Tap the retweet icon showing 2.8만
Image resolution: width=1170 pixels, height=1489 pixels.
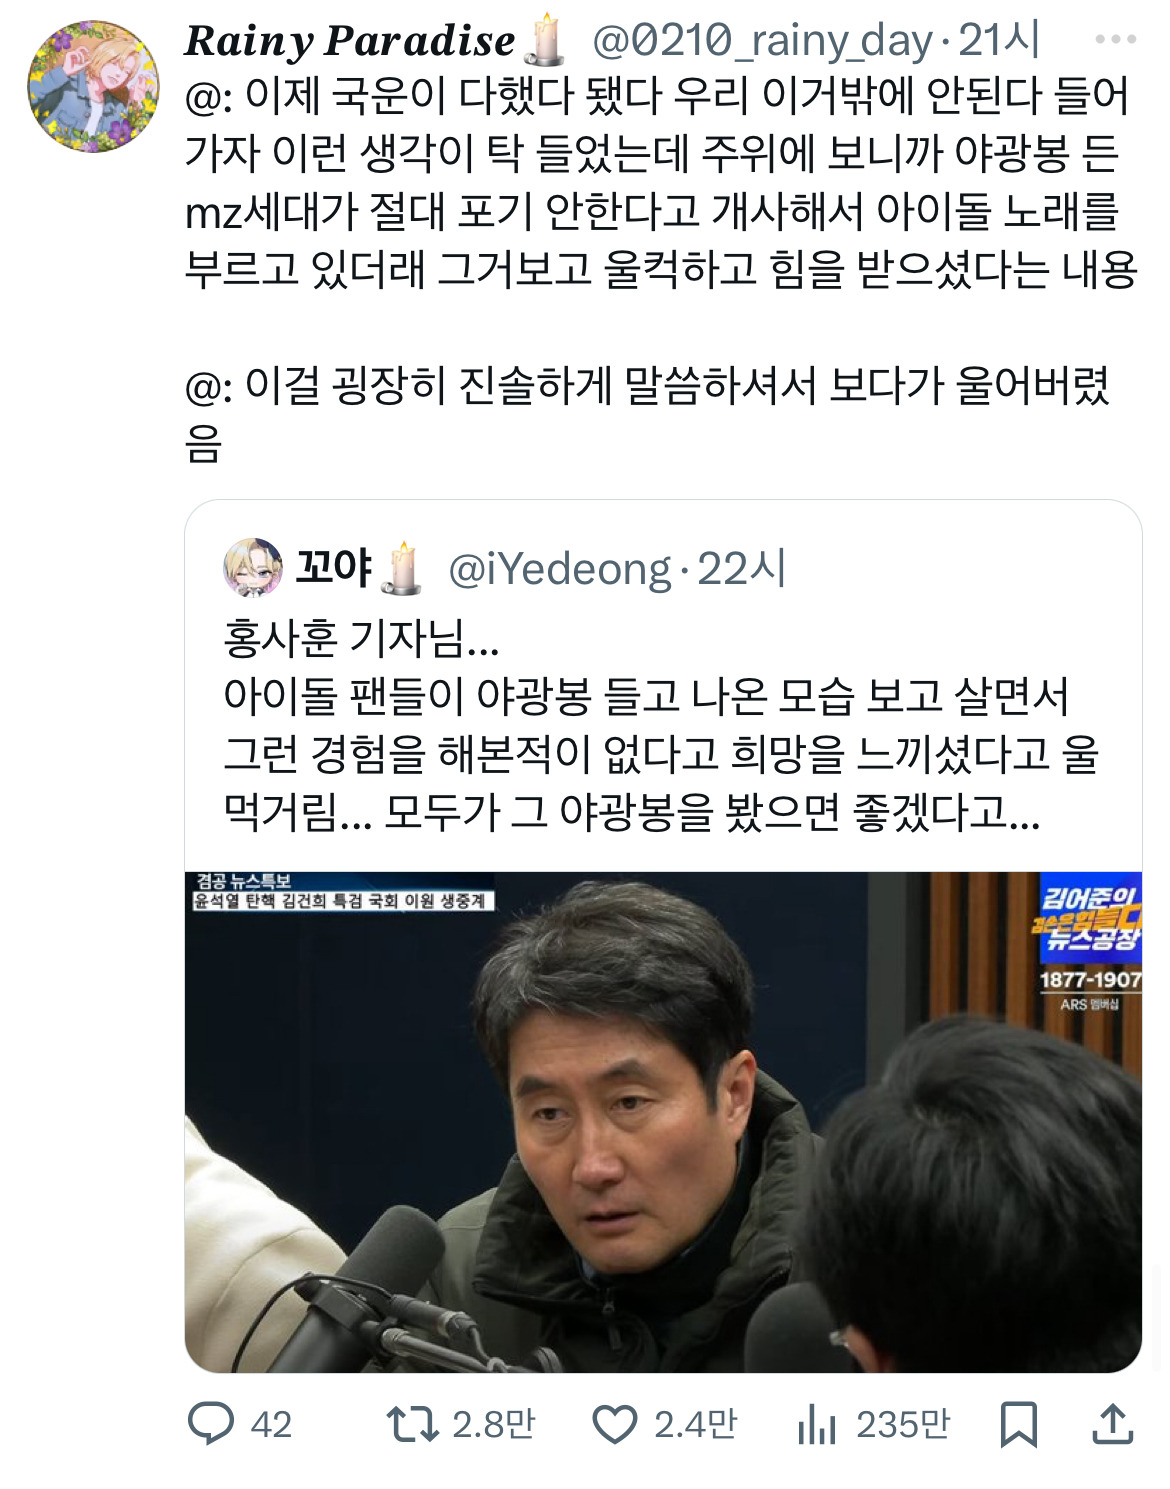click(x=412, y=1424)
